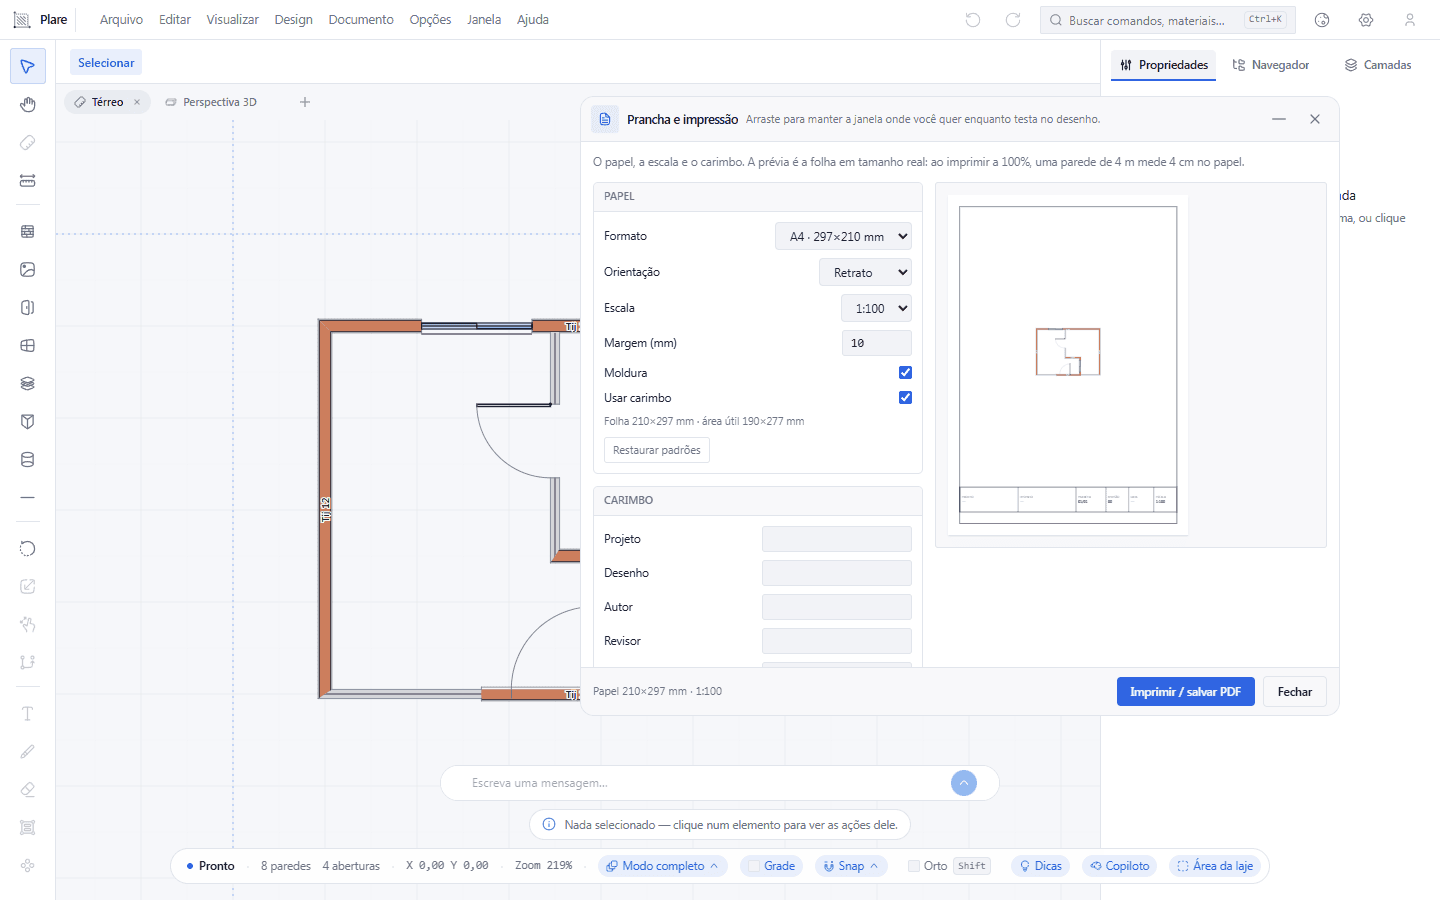1440x900 pixels.
Task: Toggle Área da laje option
Action: pos(1215,866)
